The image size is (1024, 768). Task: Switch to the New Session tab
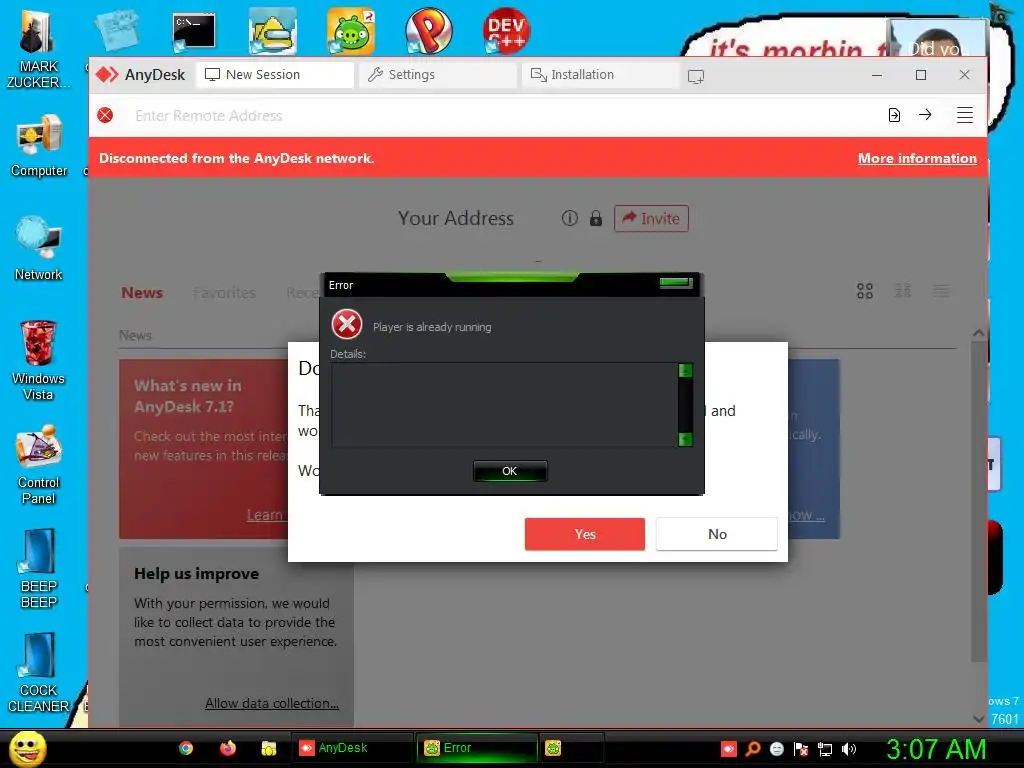point(275,74)
